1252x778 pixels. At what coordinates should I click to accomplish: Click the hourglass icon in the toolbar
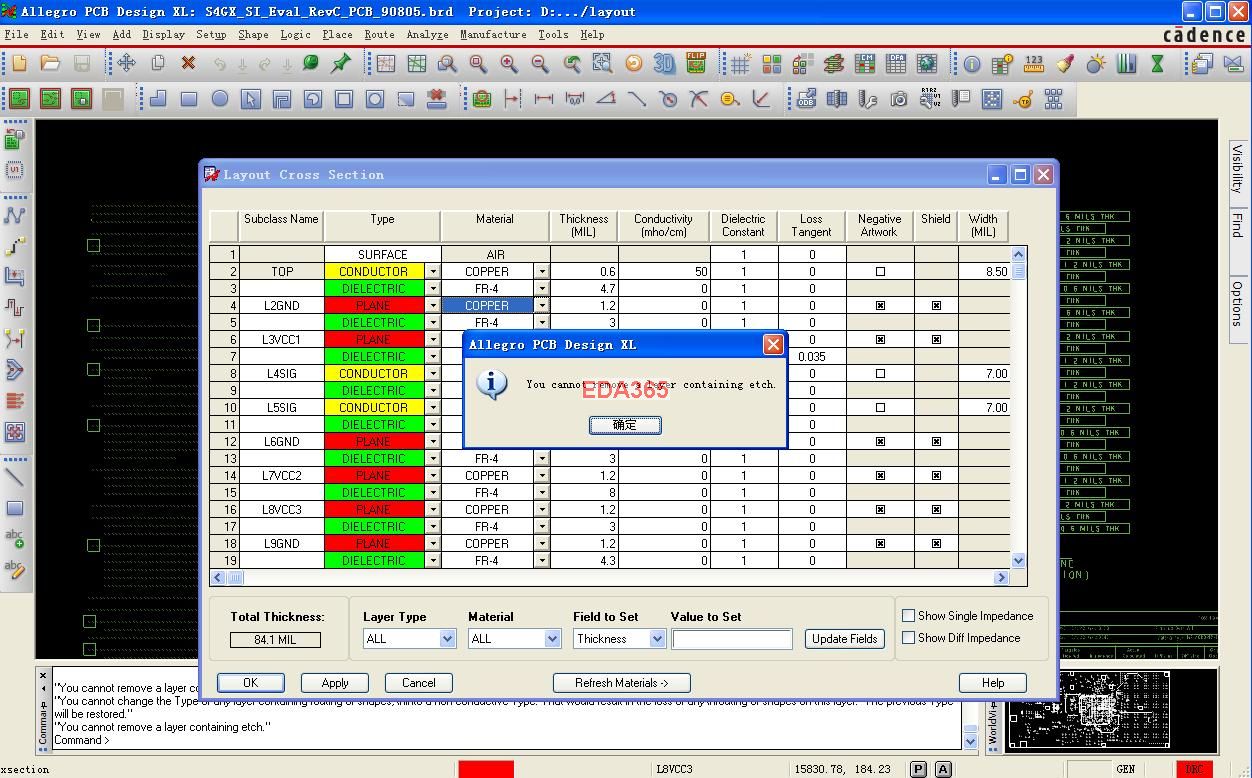point(1157,63)
